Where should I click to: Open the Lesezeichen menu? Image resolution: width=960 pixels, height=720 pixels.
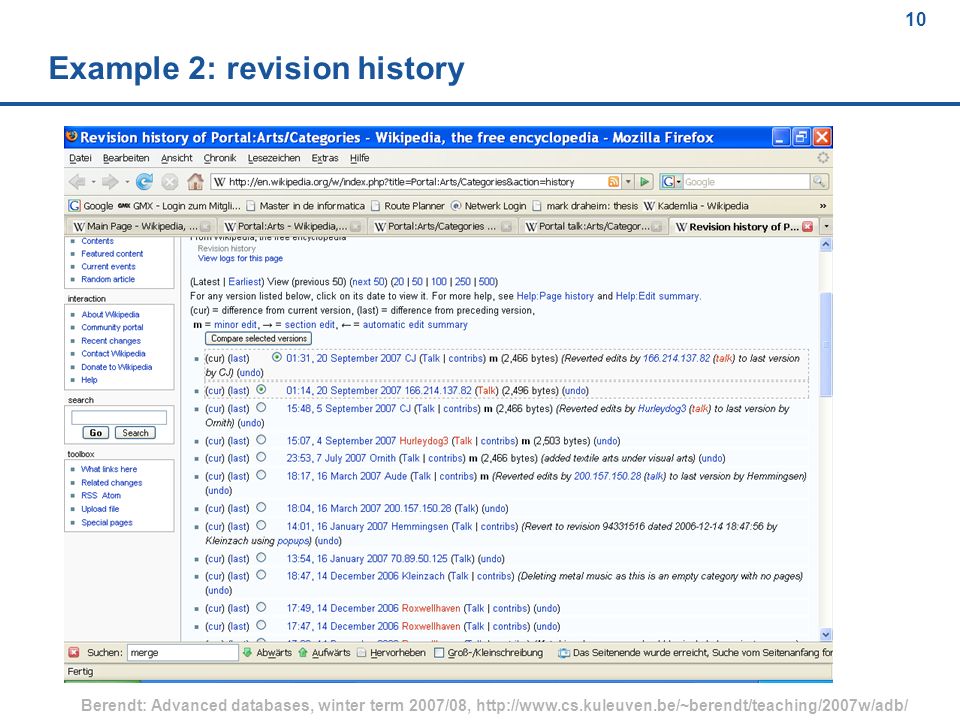coord(274,158)
